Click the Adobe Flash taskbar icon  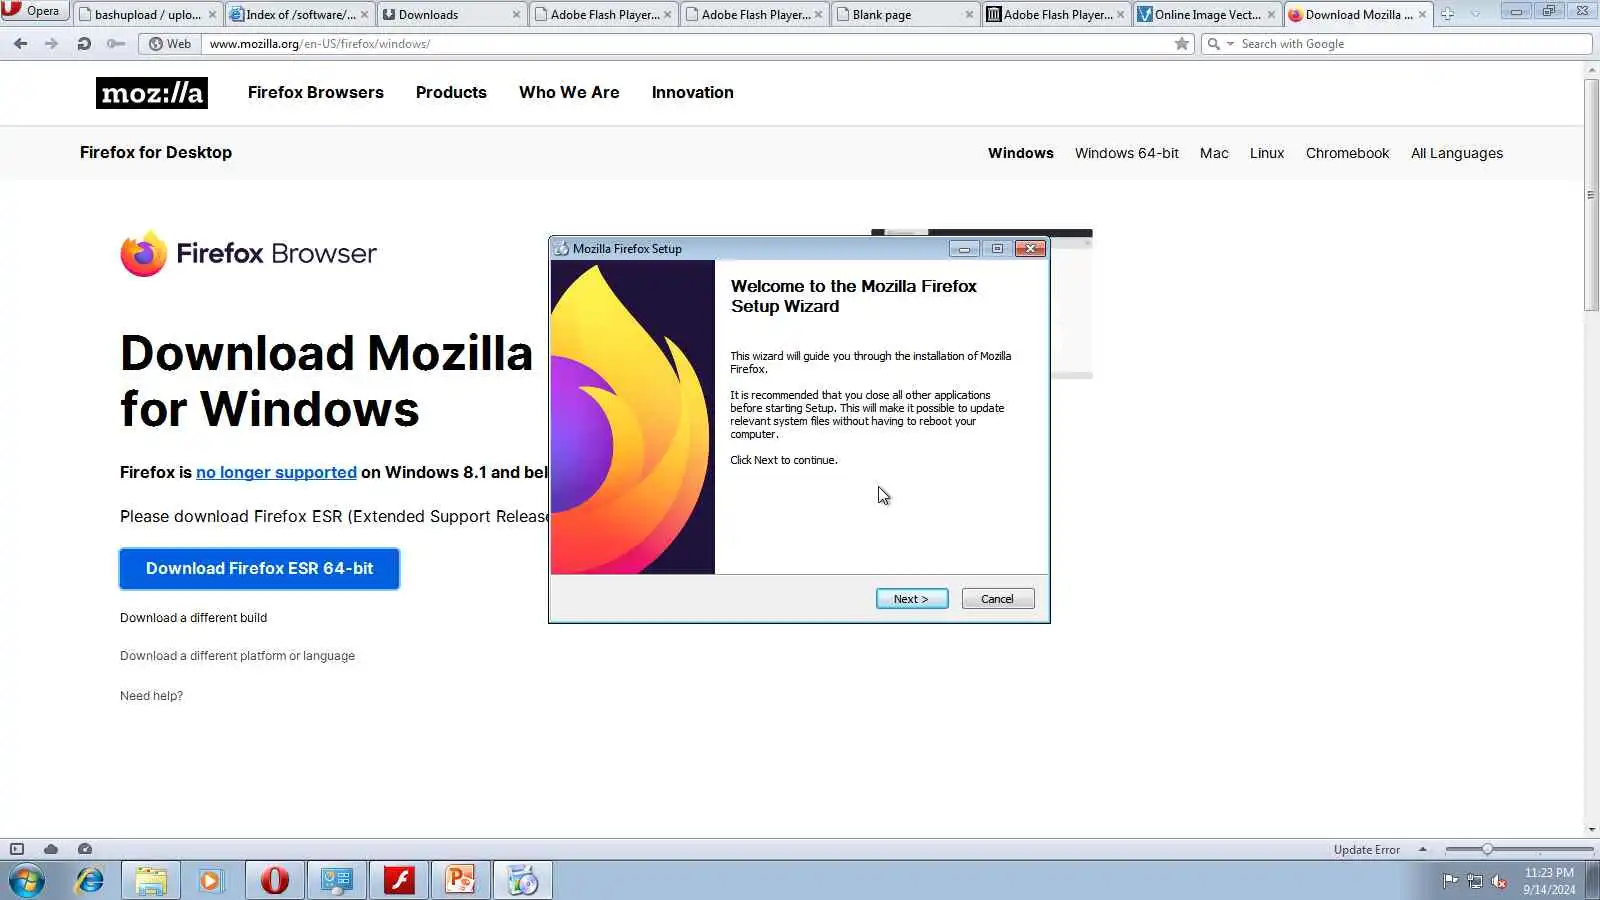[399, 881]
